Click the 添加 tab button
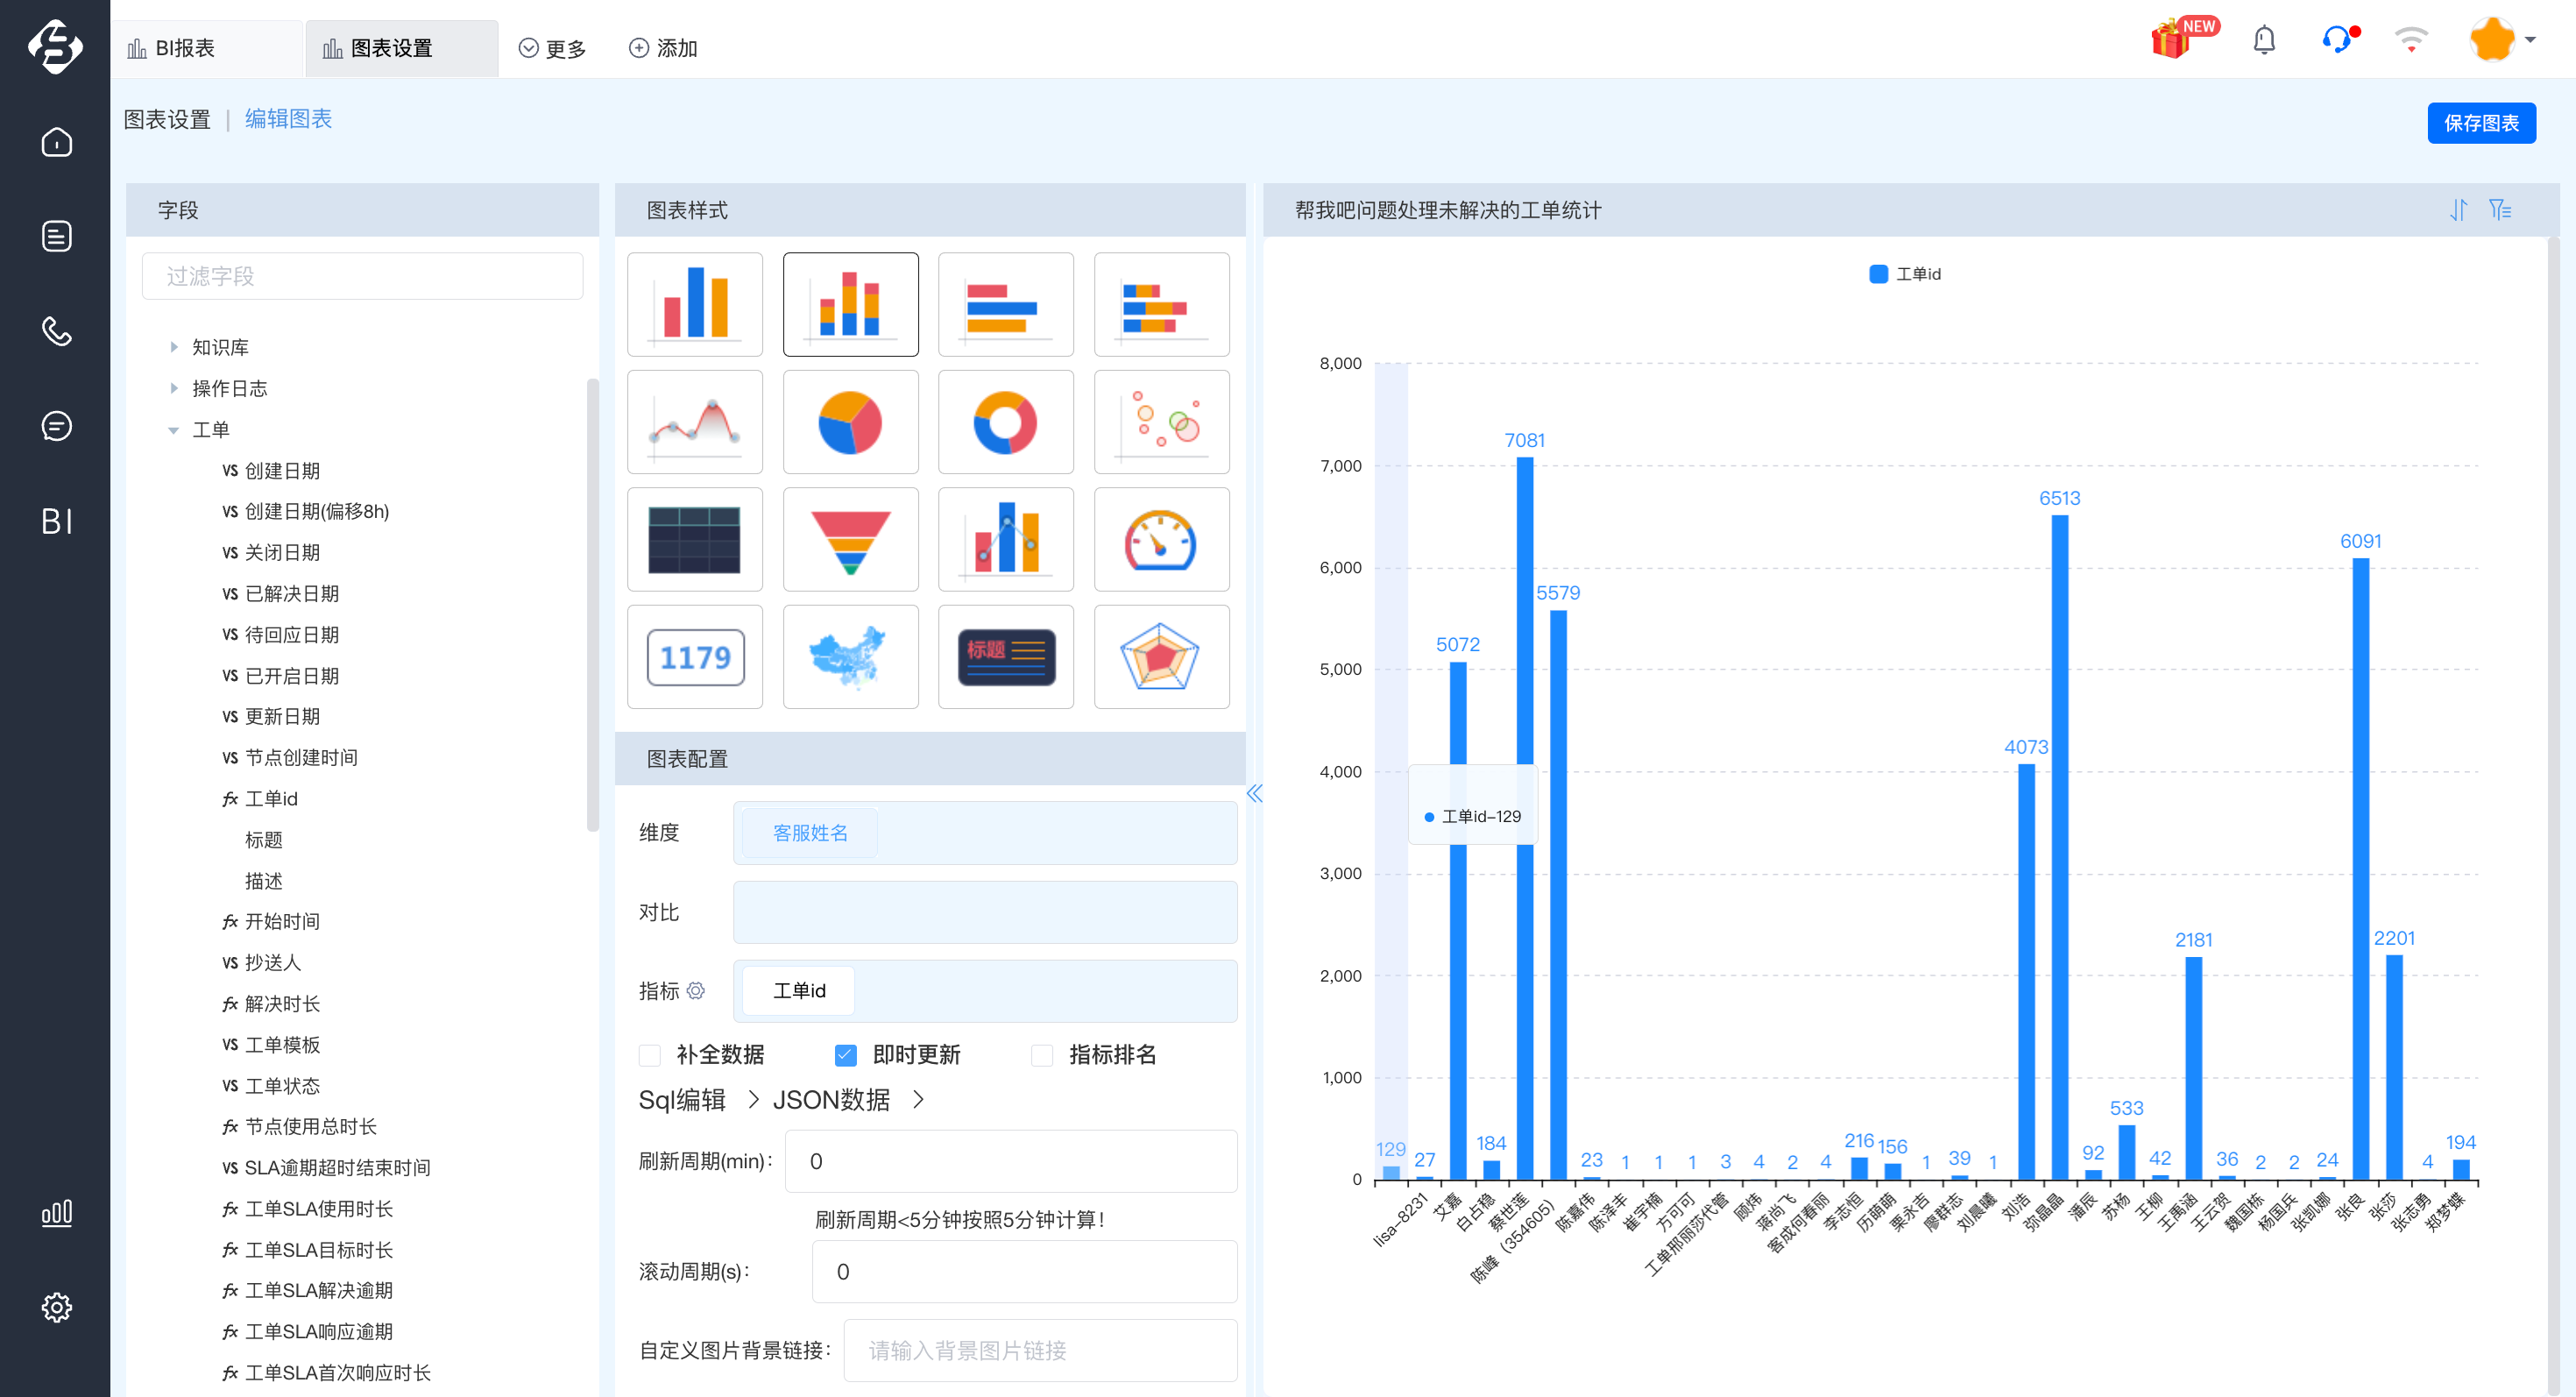Image resolution: width=2576 pixels, height=1397 pixels. coord(663,48)
